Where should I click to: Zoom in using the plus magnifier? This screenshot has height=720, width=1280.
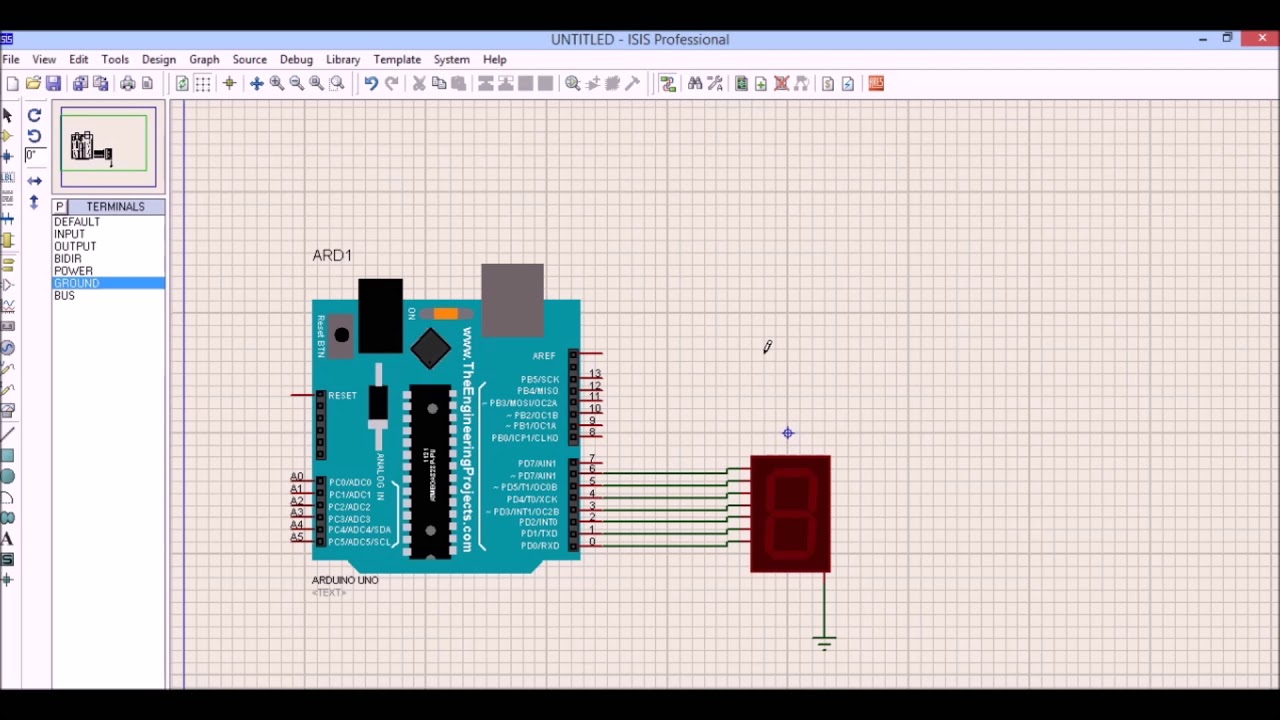[277, 84]
